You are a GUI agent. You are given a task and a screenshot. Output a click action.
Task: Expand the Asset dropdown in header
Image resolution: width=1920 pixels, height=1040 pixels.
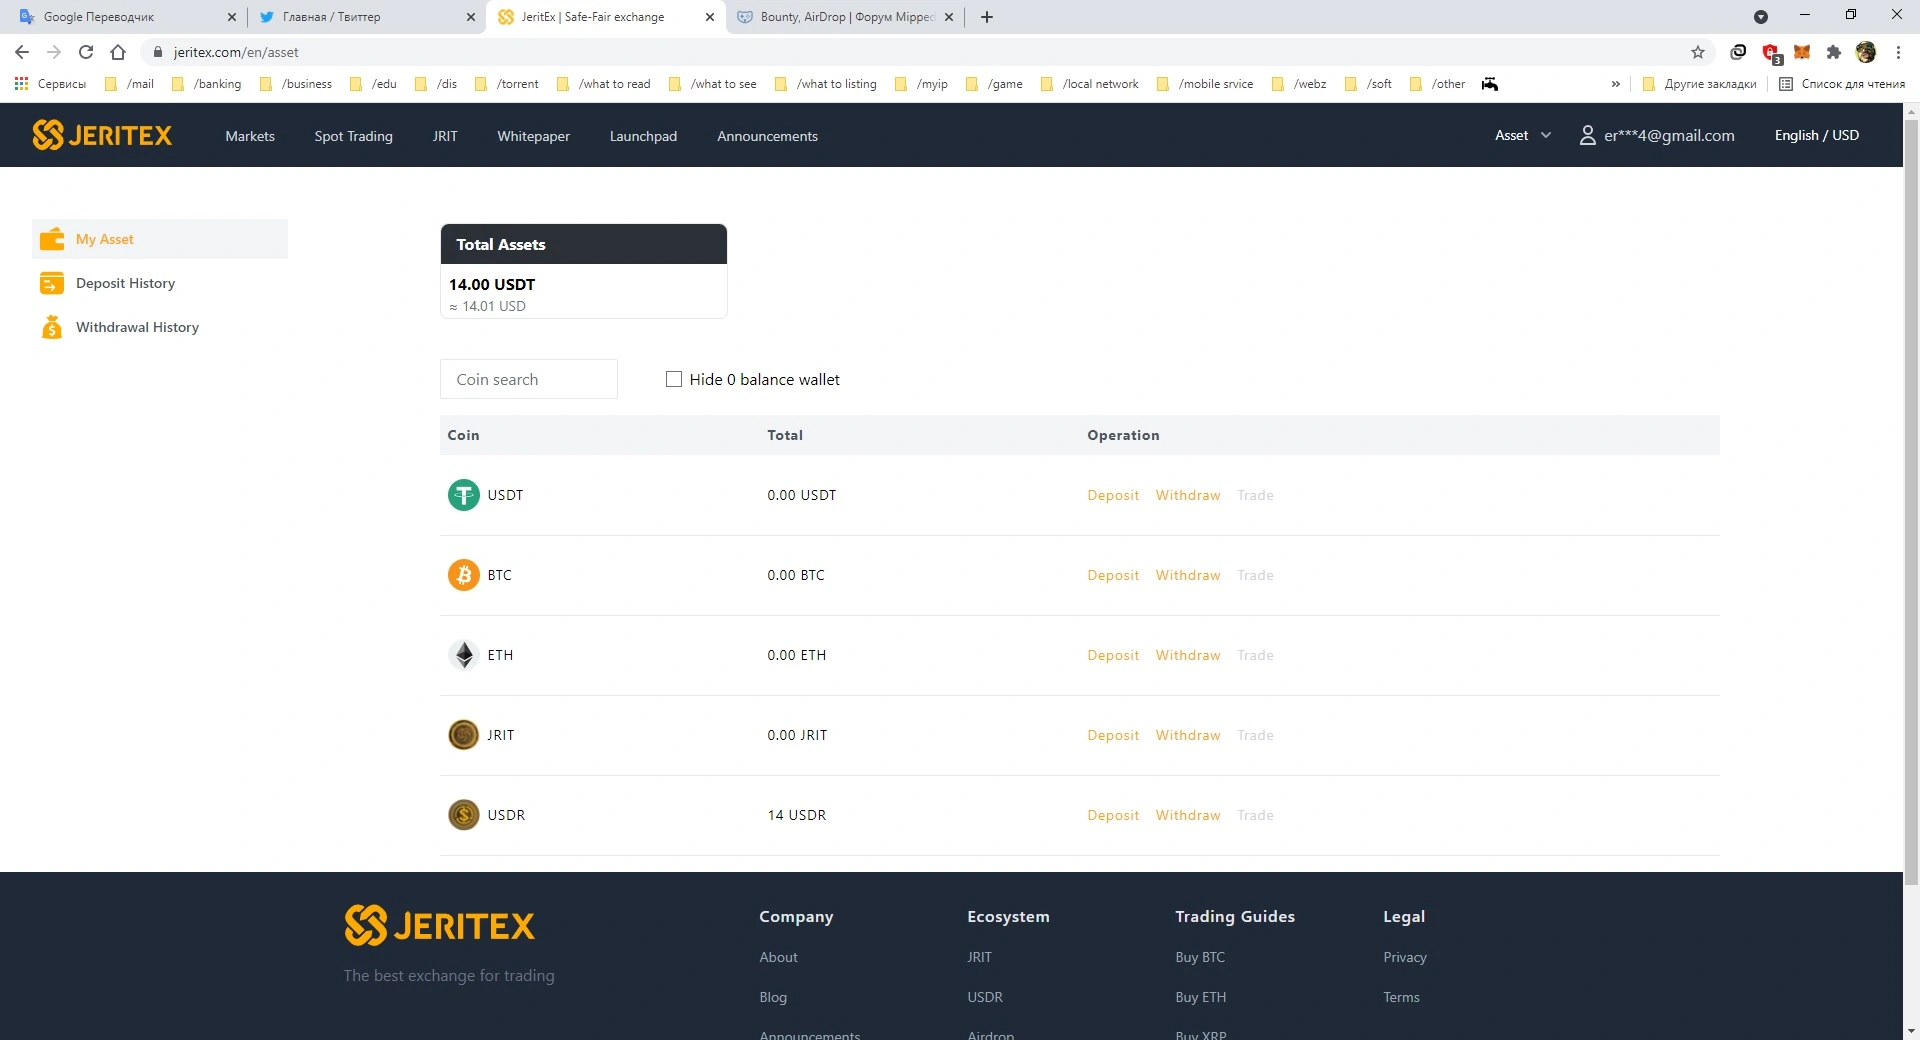(1523, 136)
